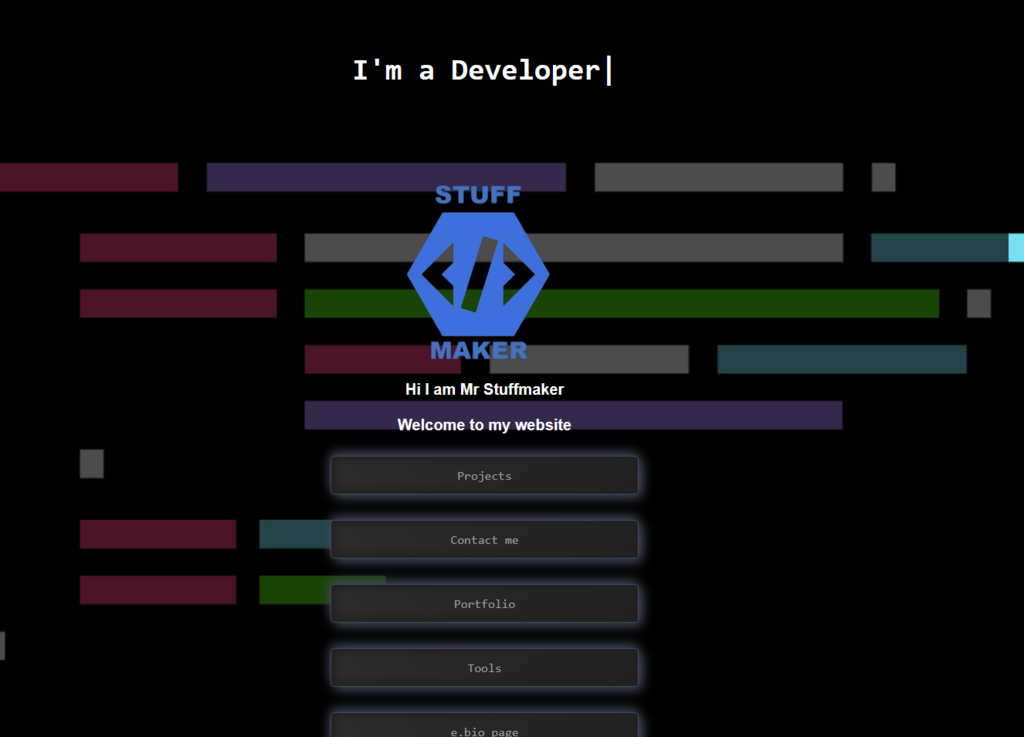Viewport: 1024px width, 737px height.
Task: Click the STUFF text above the hexagon
Action: coord(478,195)
